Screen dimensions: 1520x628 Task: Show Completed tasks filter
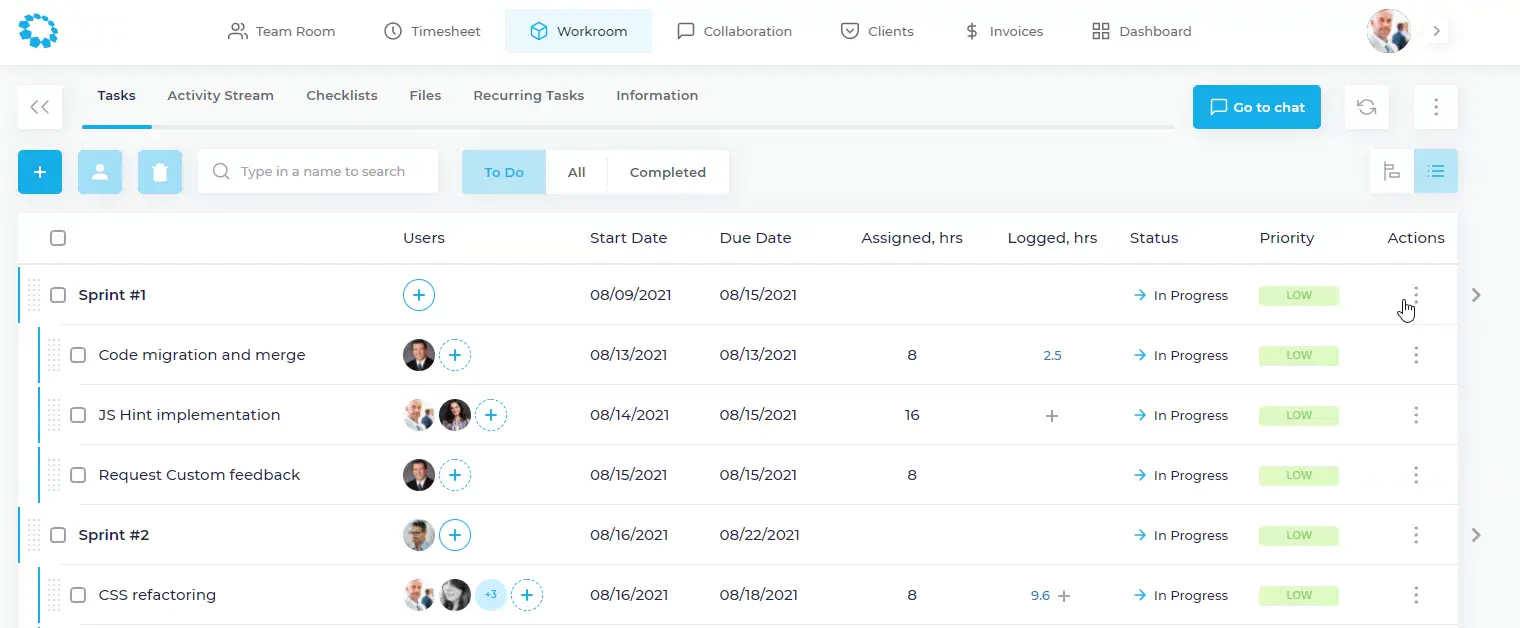coord(667,172)
